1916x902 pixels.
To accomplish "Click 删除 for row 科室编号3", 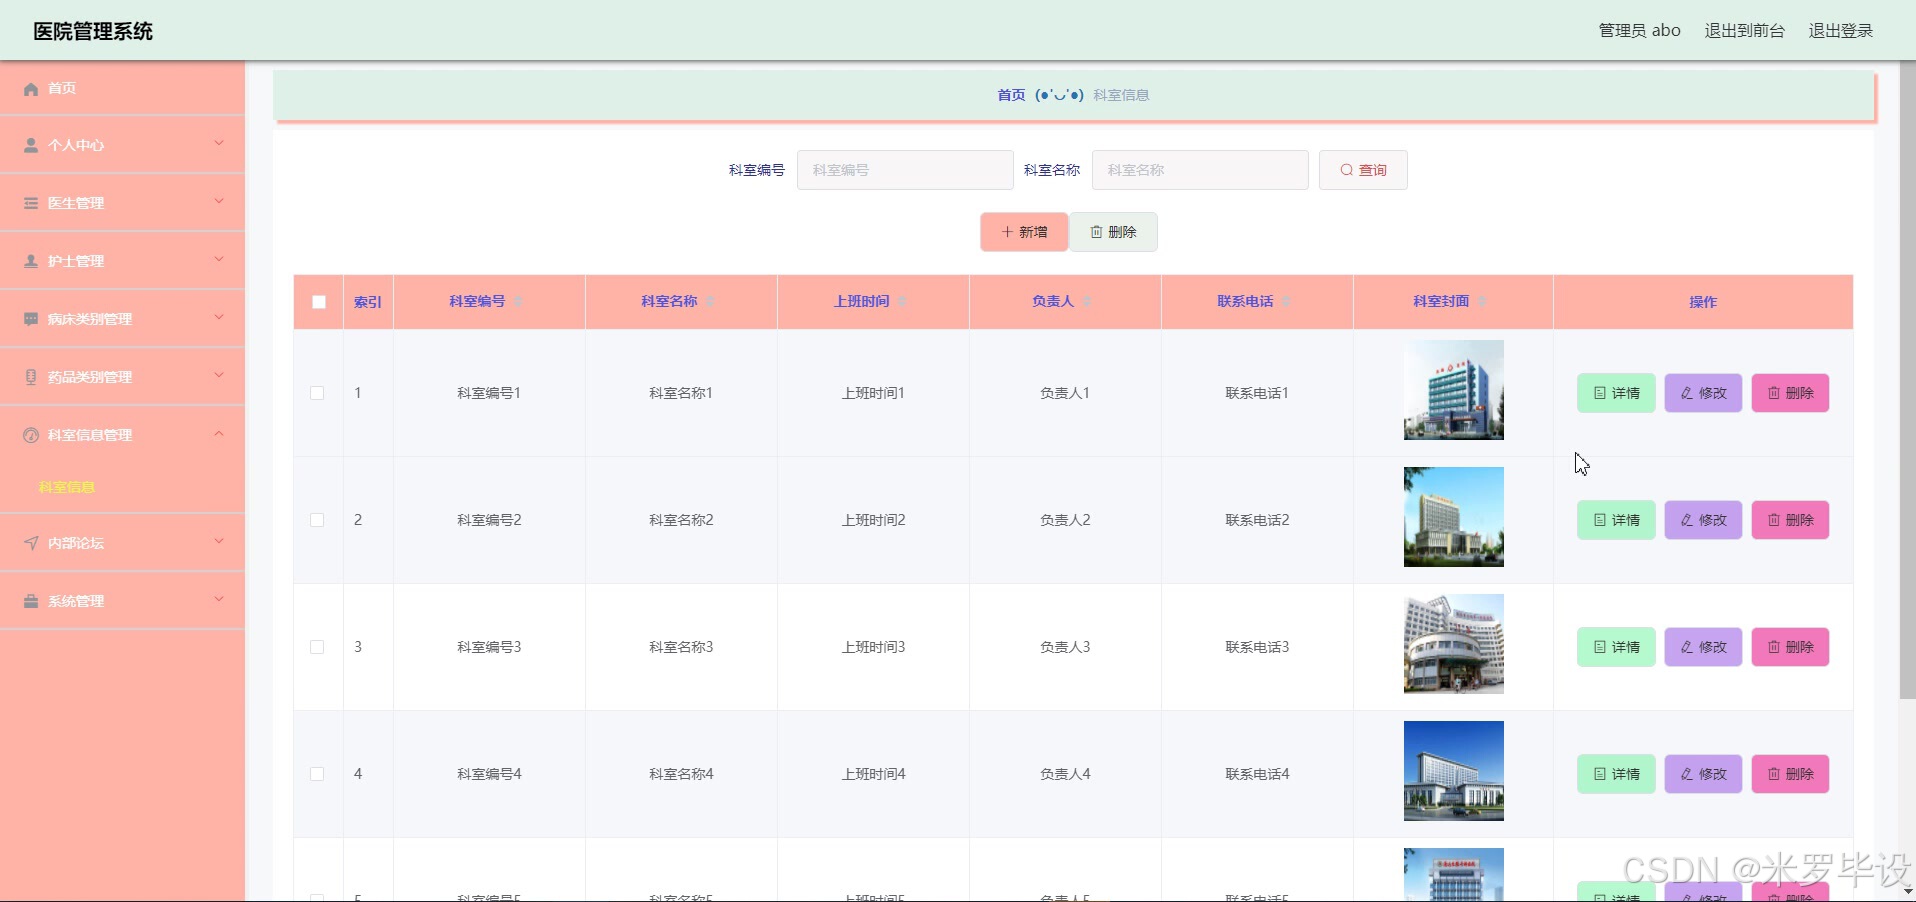I will [1790, 647].
